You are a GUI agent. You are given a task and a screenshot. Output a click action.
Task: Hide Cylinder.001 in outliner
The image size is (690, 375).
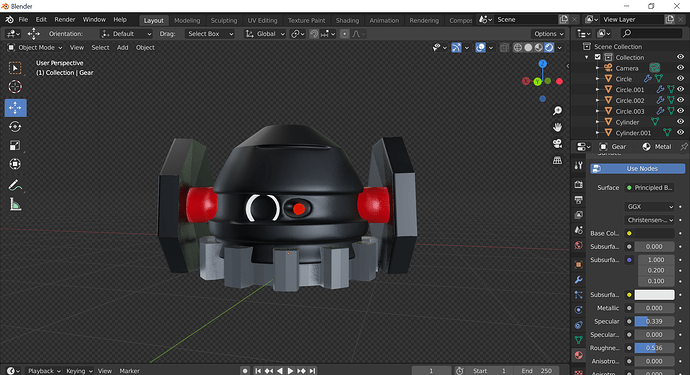point(680,132)
